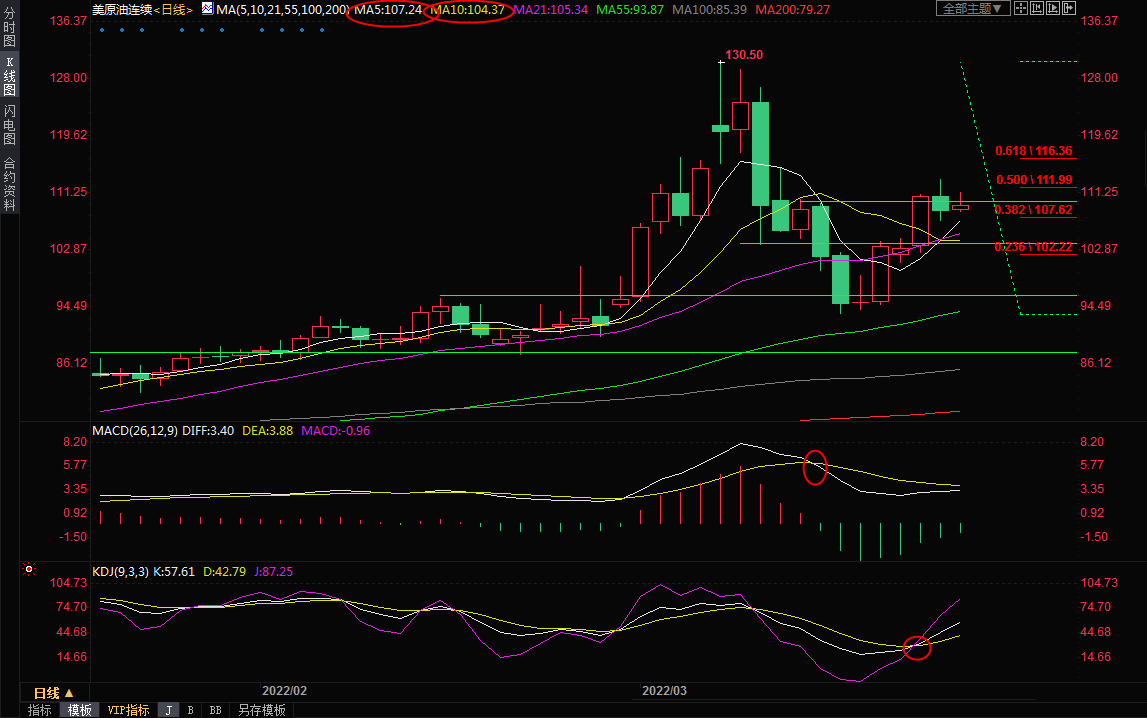Open the 闪电图 side tab
Screen dimensions: 1147x718
[x=9, y=124]
